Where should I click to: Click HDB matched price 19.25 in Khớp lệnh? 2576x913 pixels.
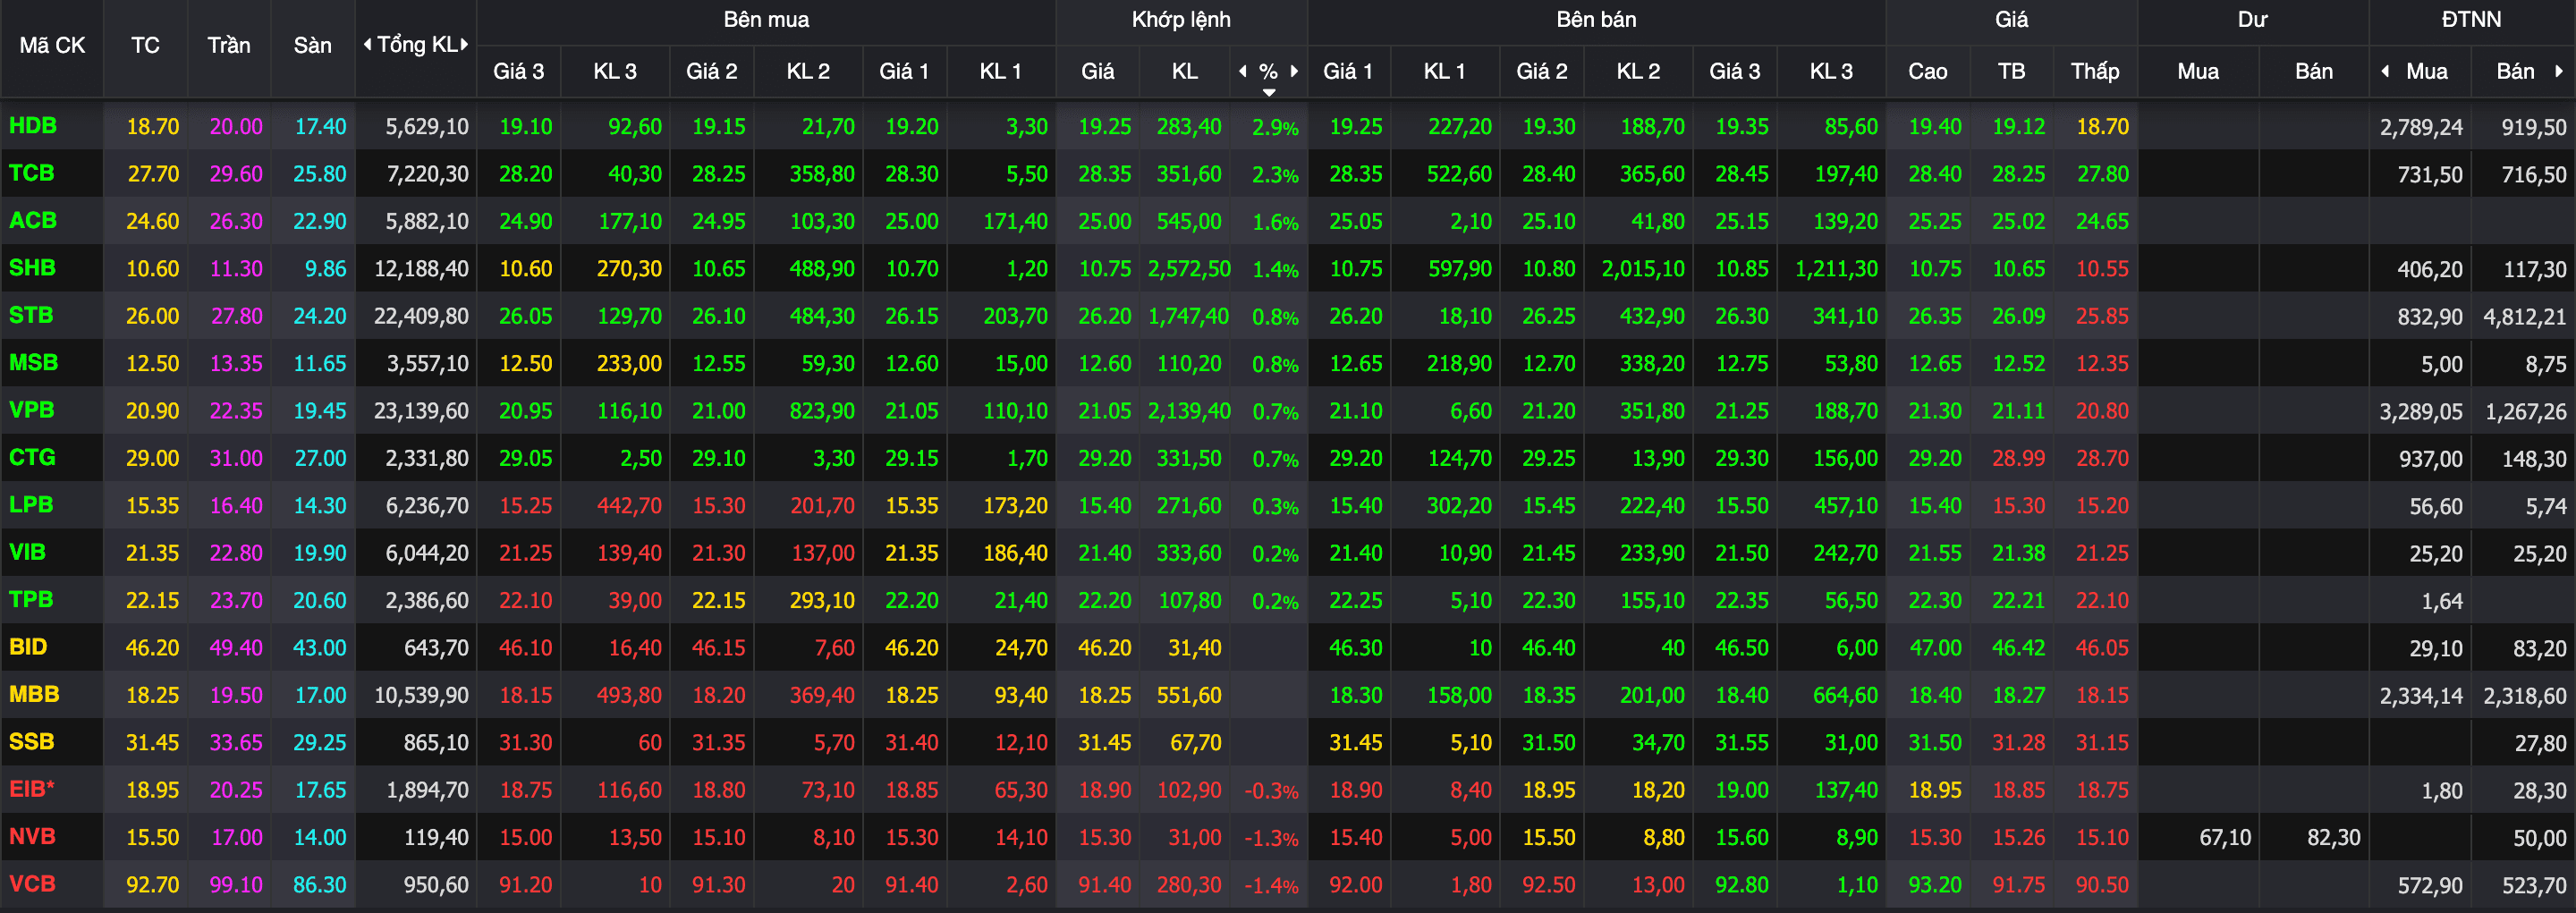coord(1104,127)
